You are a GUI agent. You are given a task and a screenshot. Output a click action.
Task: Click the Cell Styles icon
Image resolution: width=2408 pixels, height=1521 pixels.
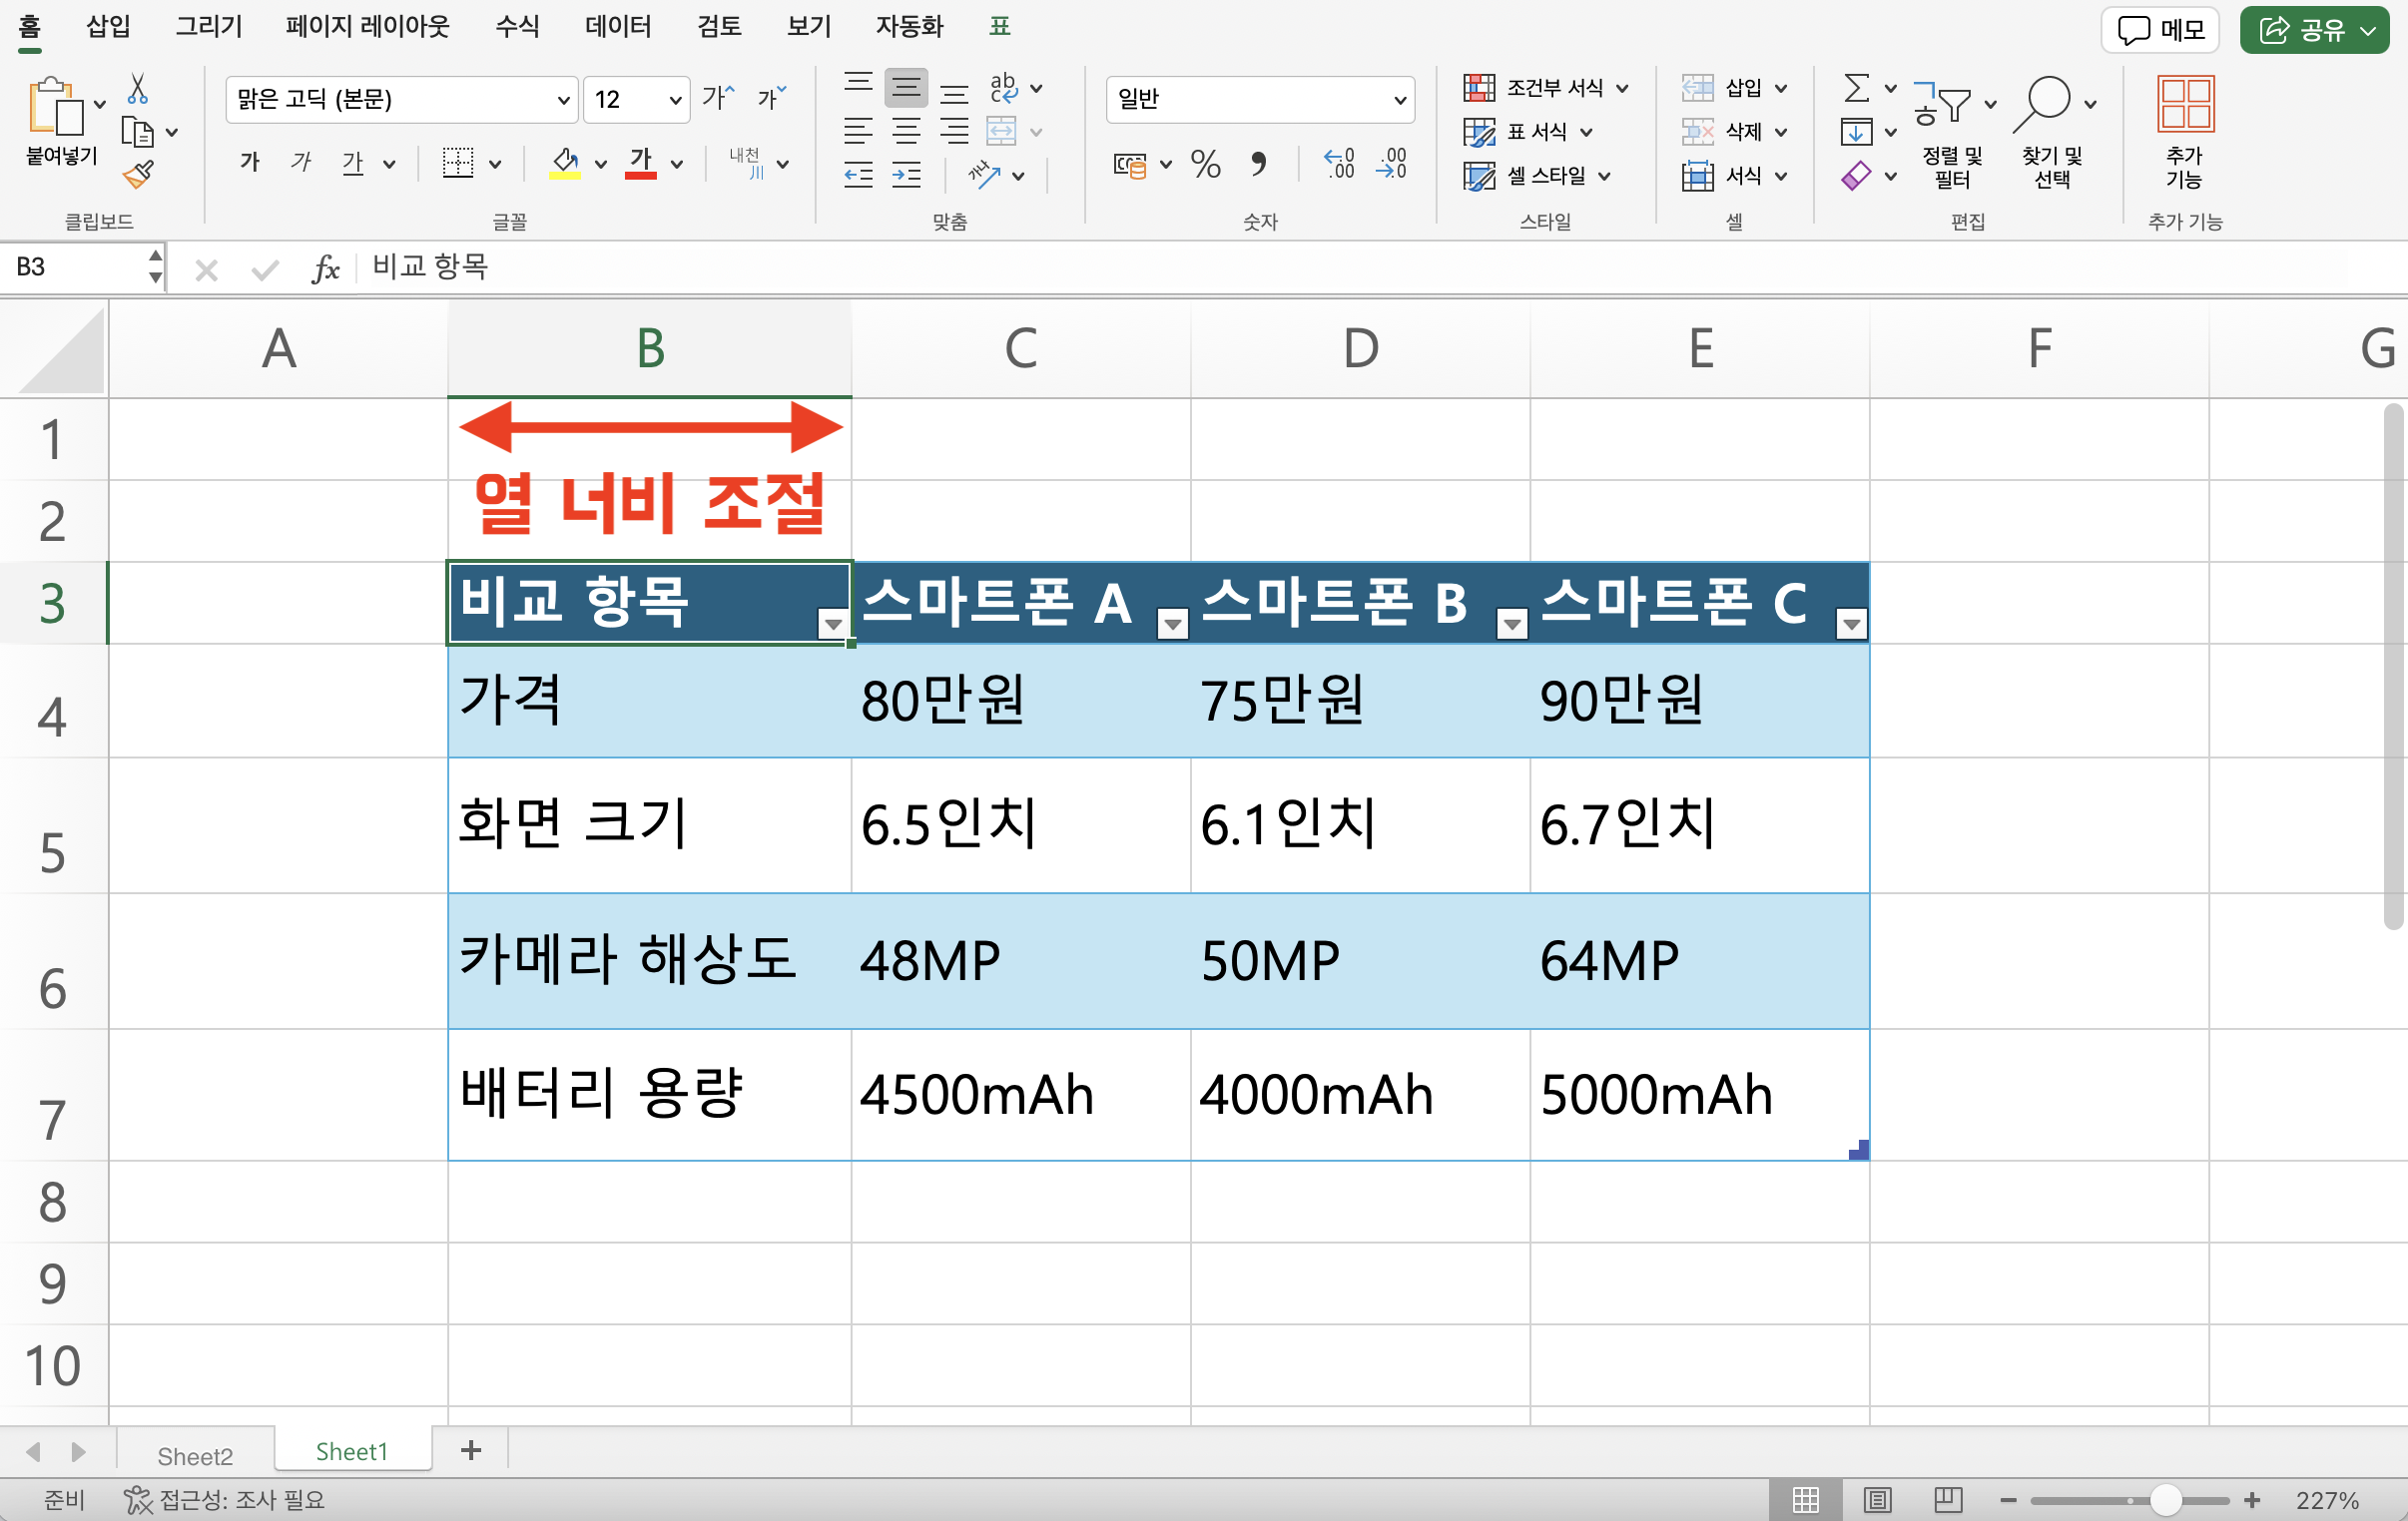(x=1473, y=174)
